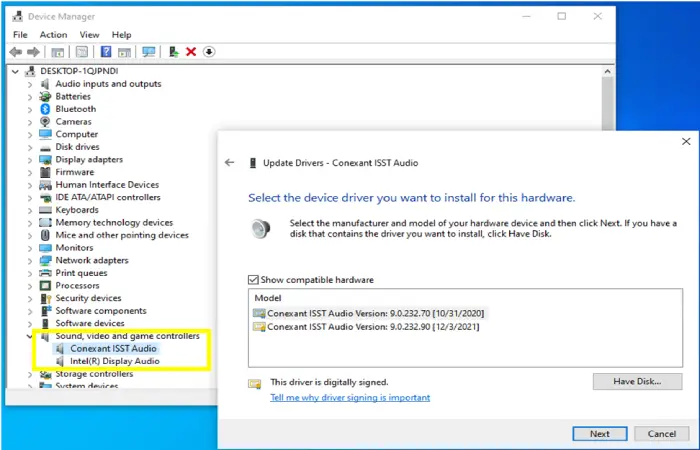700x450 pixels.
Task: Expand the Memory technology devices node
Action: [30, 222]
